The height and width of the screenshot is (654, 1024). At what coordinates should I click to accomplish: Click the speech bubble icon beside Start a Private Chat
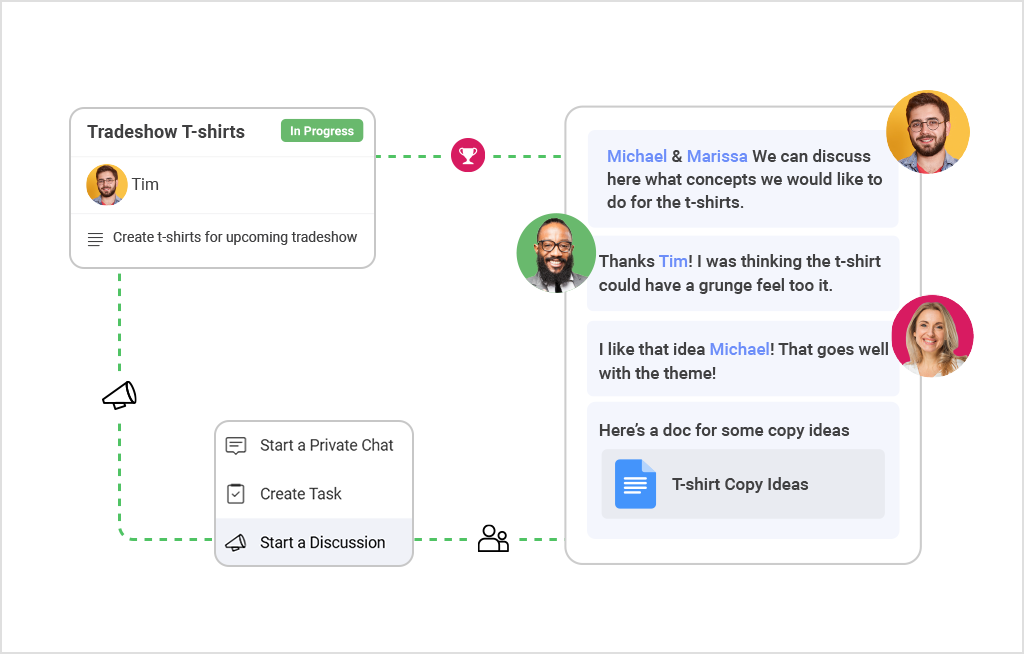click(237, 445)
